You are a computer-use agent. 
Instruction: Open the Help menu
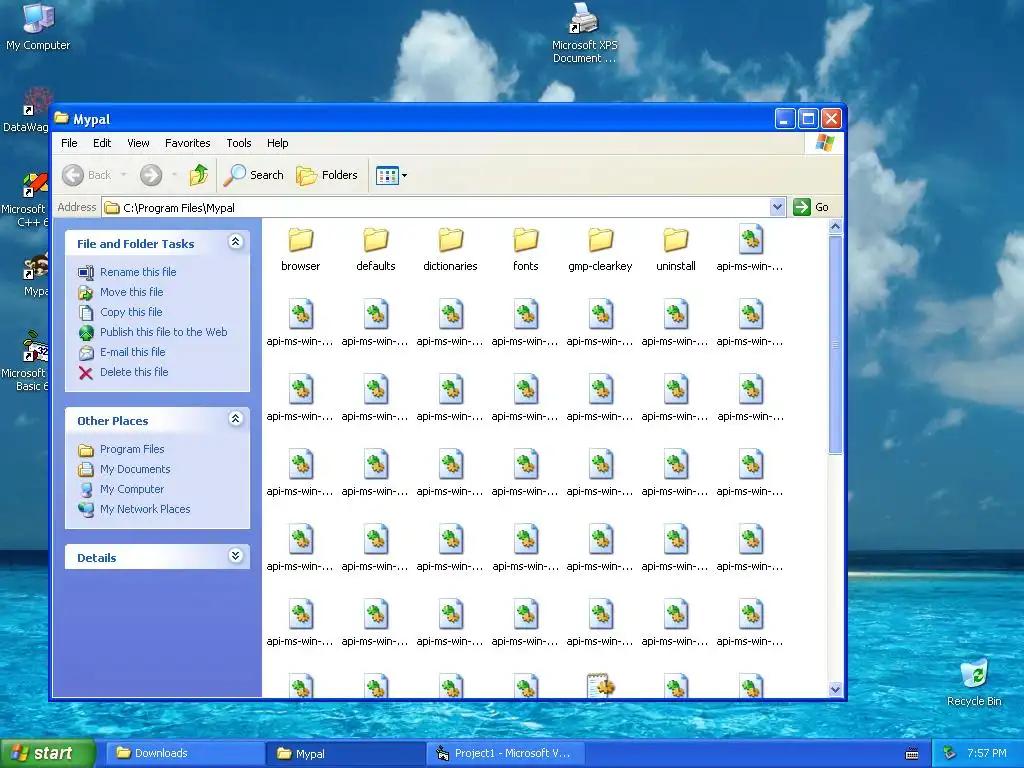click(x=278, y=143)
